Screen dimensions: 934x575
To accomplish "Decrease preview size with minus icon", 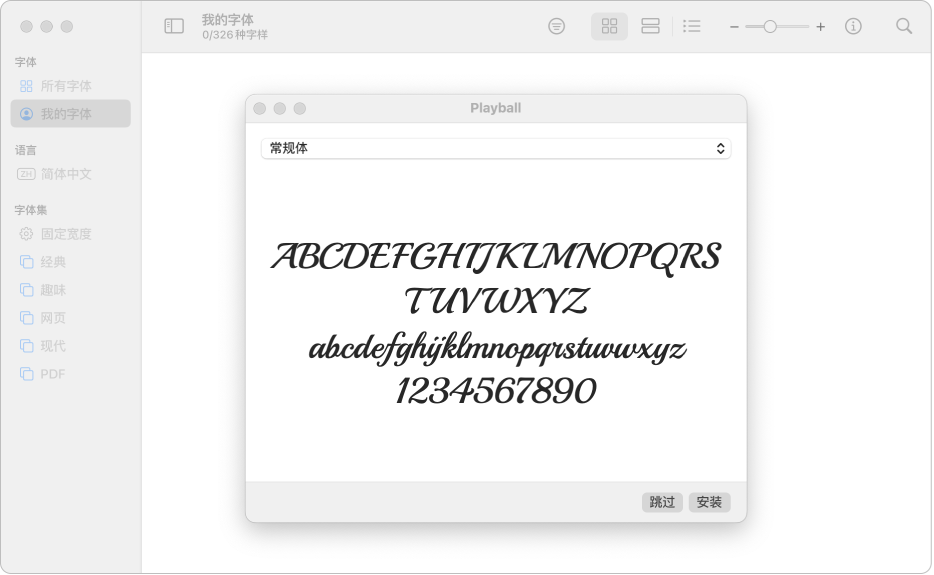I will (x=734, y=27).
